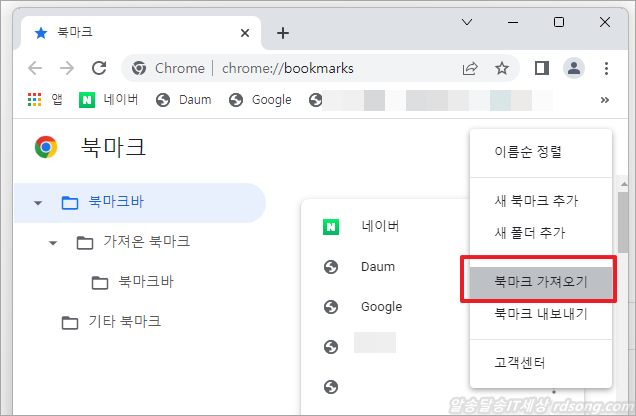The image size is (636, 416).
Task: Collapse the 북마크바 folder tree
Action: [38, 203]
